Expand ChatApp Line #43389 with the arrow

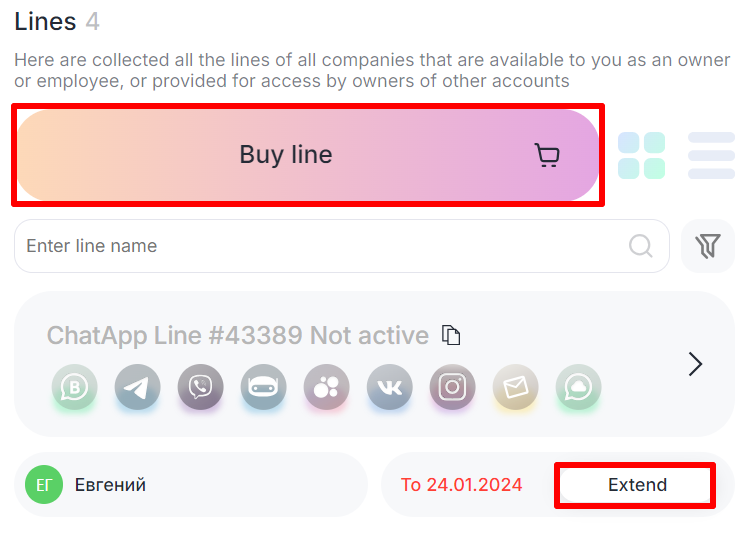tap(696, 364)
